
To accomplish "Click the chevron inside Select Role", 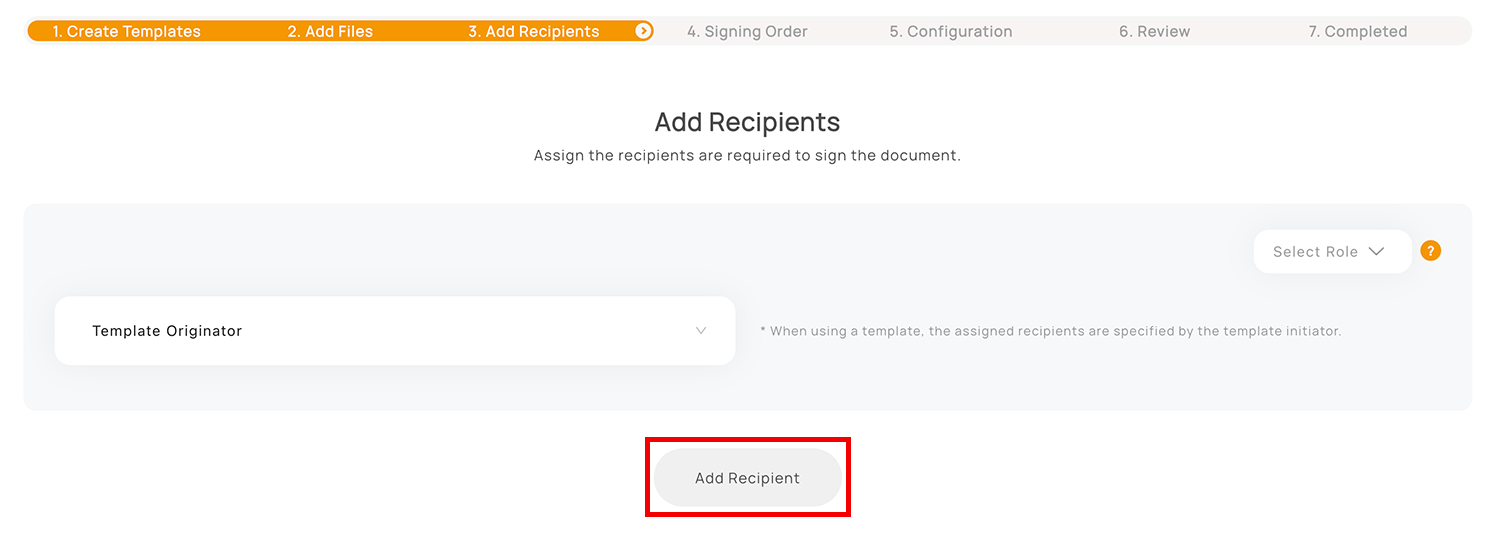I will click(1376, 251).
